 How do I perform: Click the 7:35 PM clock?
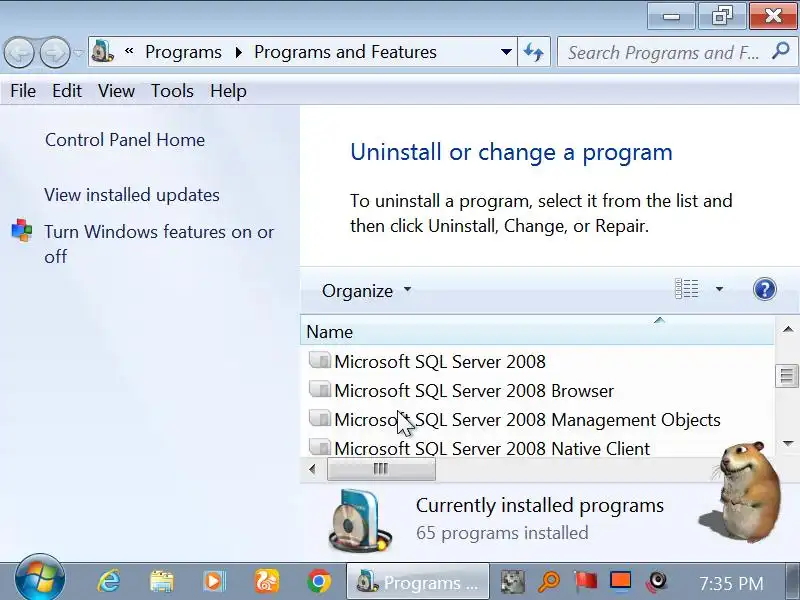point(731,583)
